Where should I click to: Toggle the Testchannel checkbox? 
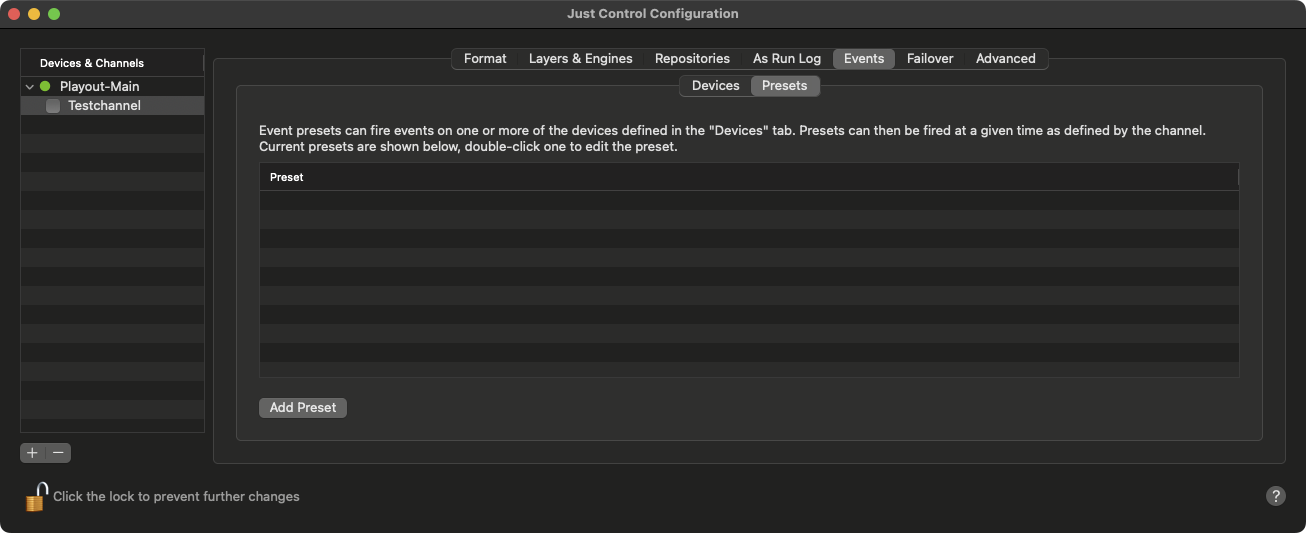pyautogui.click(x=53, y=106)
